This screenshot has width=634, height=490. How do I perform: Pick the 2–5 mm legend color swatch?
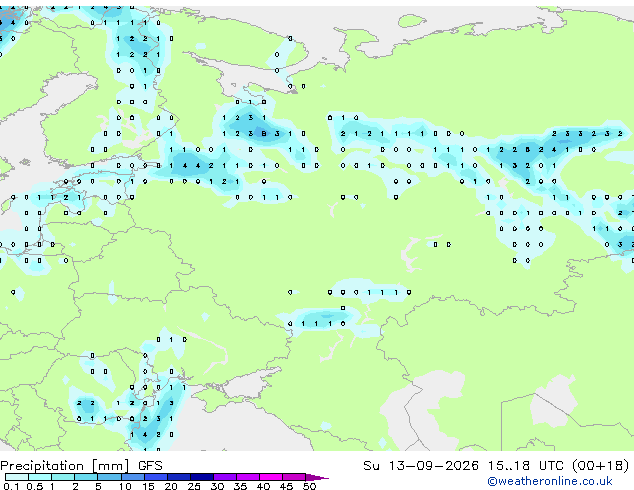(86, 477)
